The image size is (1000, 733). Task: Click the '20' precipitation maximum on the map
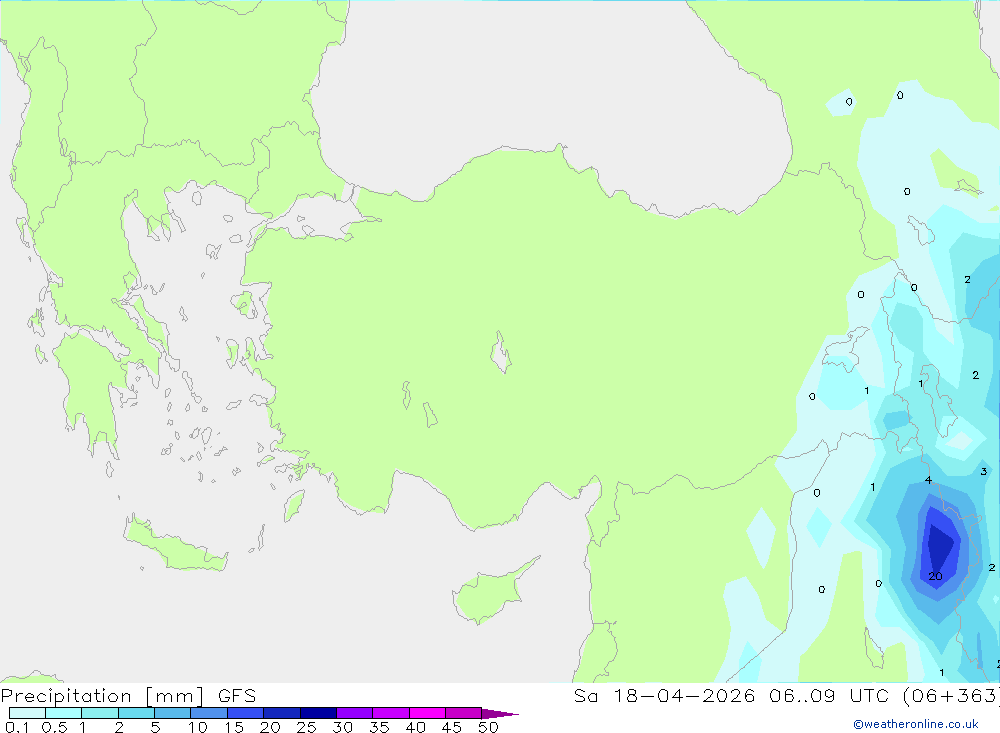click(935, 576)
